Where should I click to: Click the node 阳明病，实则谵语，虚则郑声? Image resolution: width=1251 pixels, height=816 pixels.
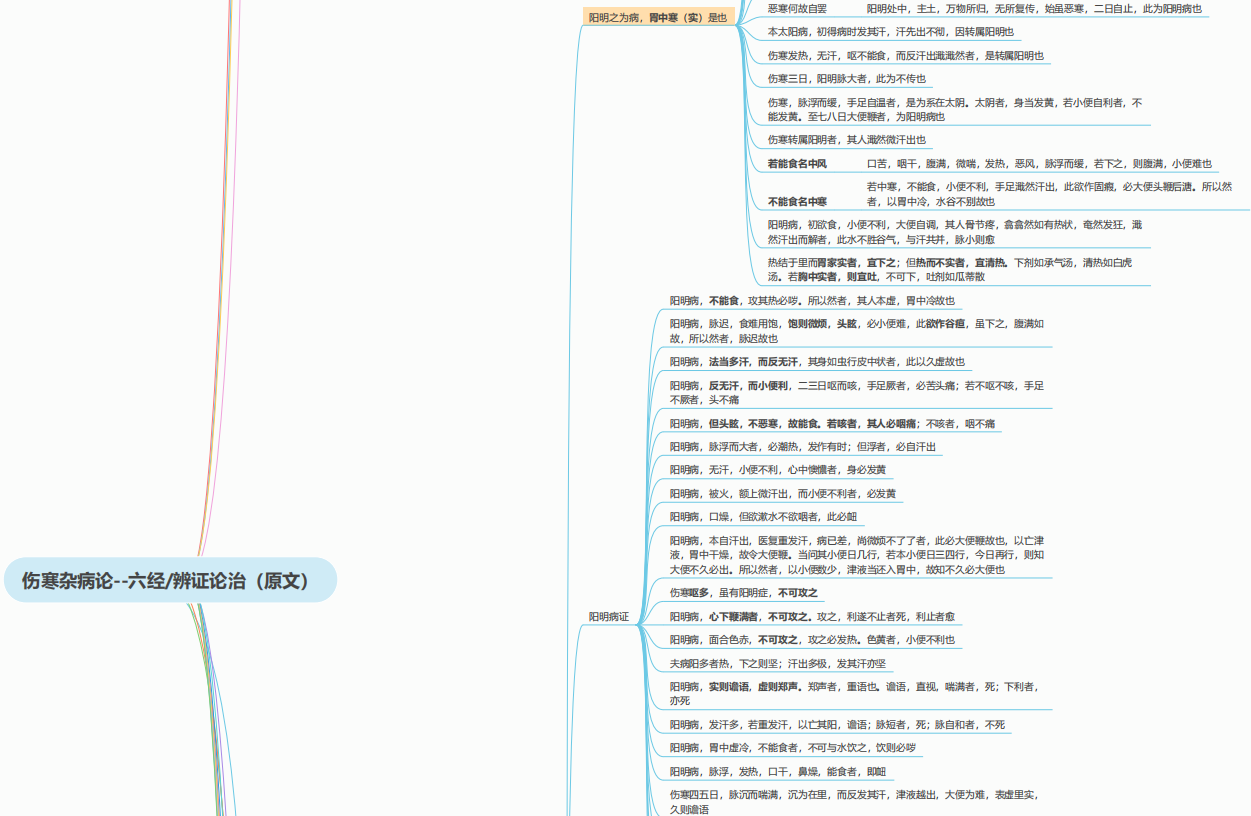coord(853,687)
